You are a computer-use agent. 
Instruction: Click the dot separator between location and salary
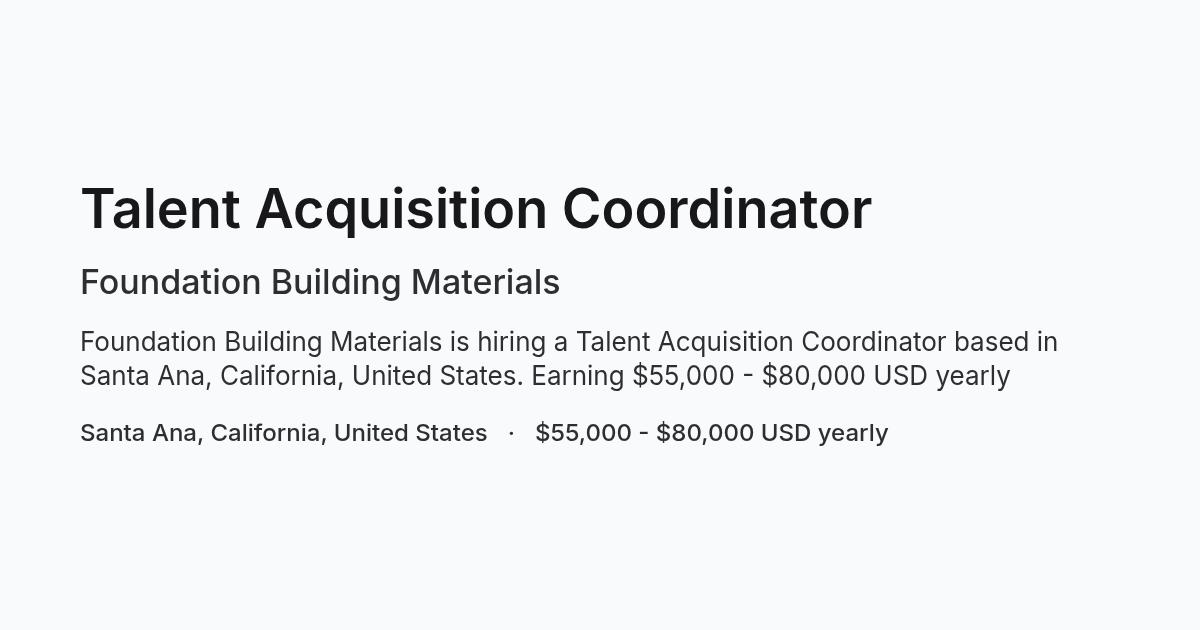point(511,433)
